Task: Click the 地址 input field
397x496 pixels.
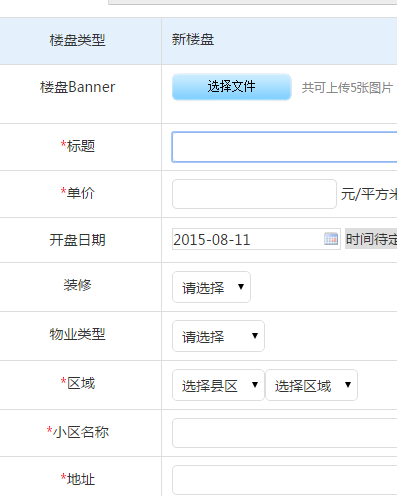Action: point(284,480)
